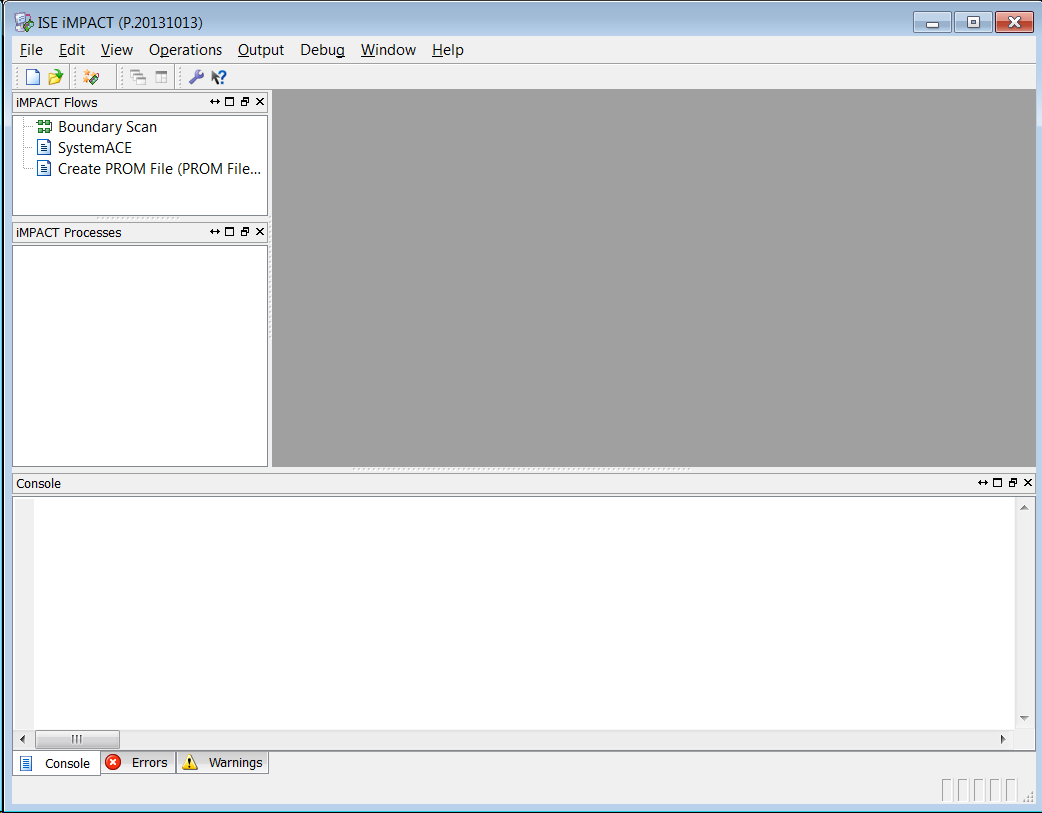
Task: Open the Operations menu
Action: (x=185, y=50)
